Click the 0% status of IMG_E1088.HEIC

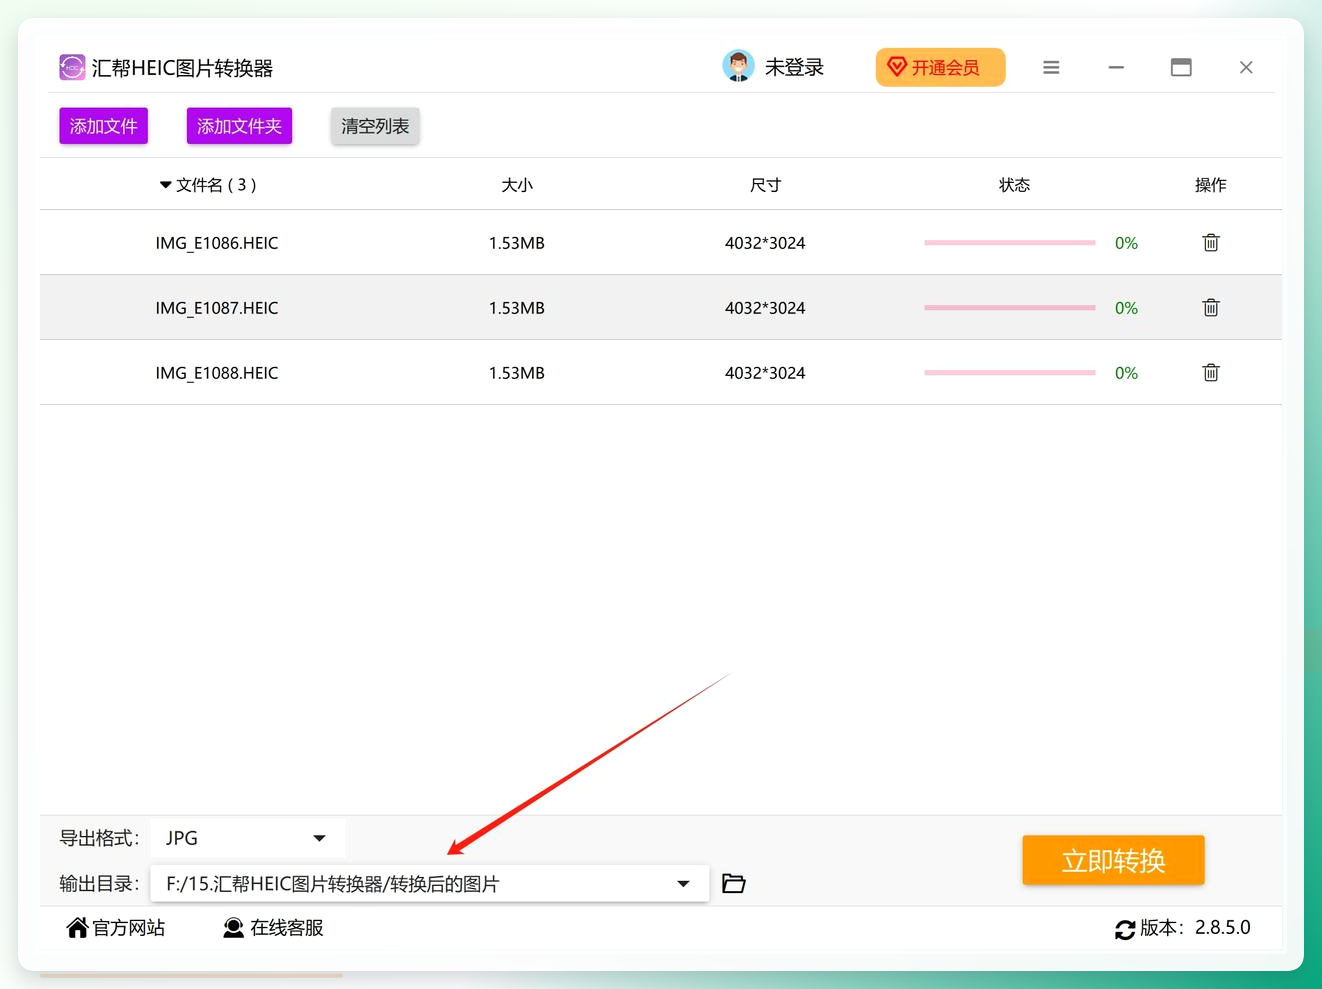tap(1126, 373)
